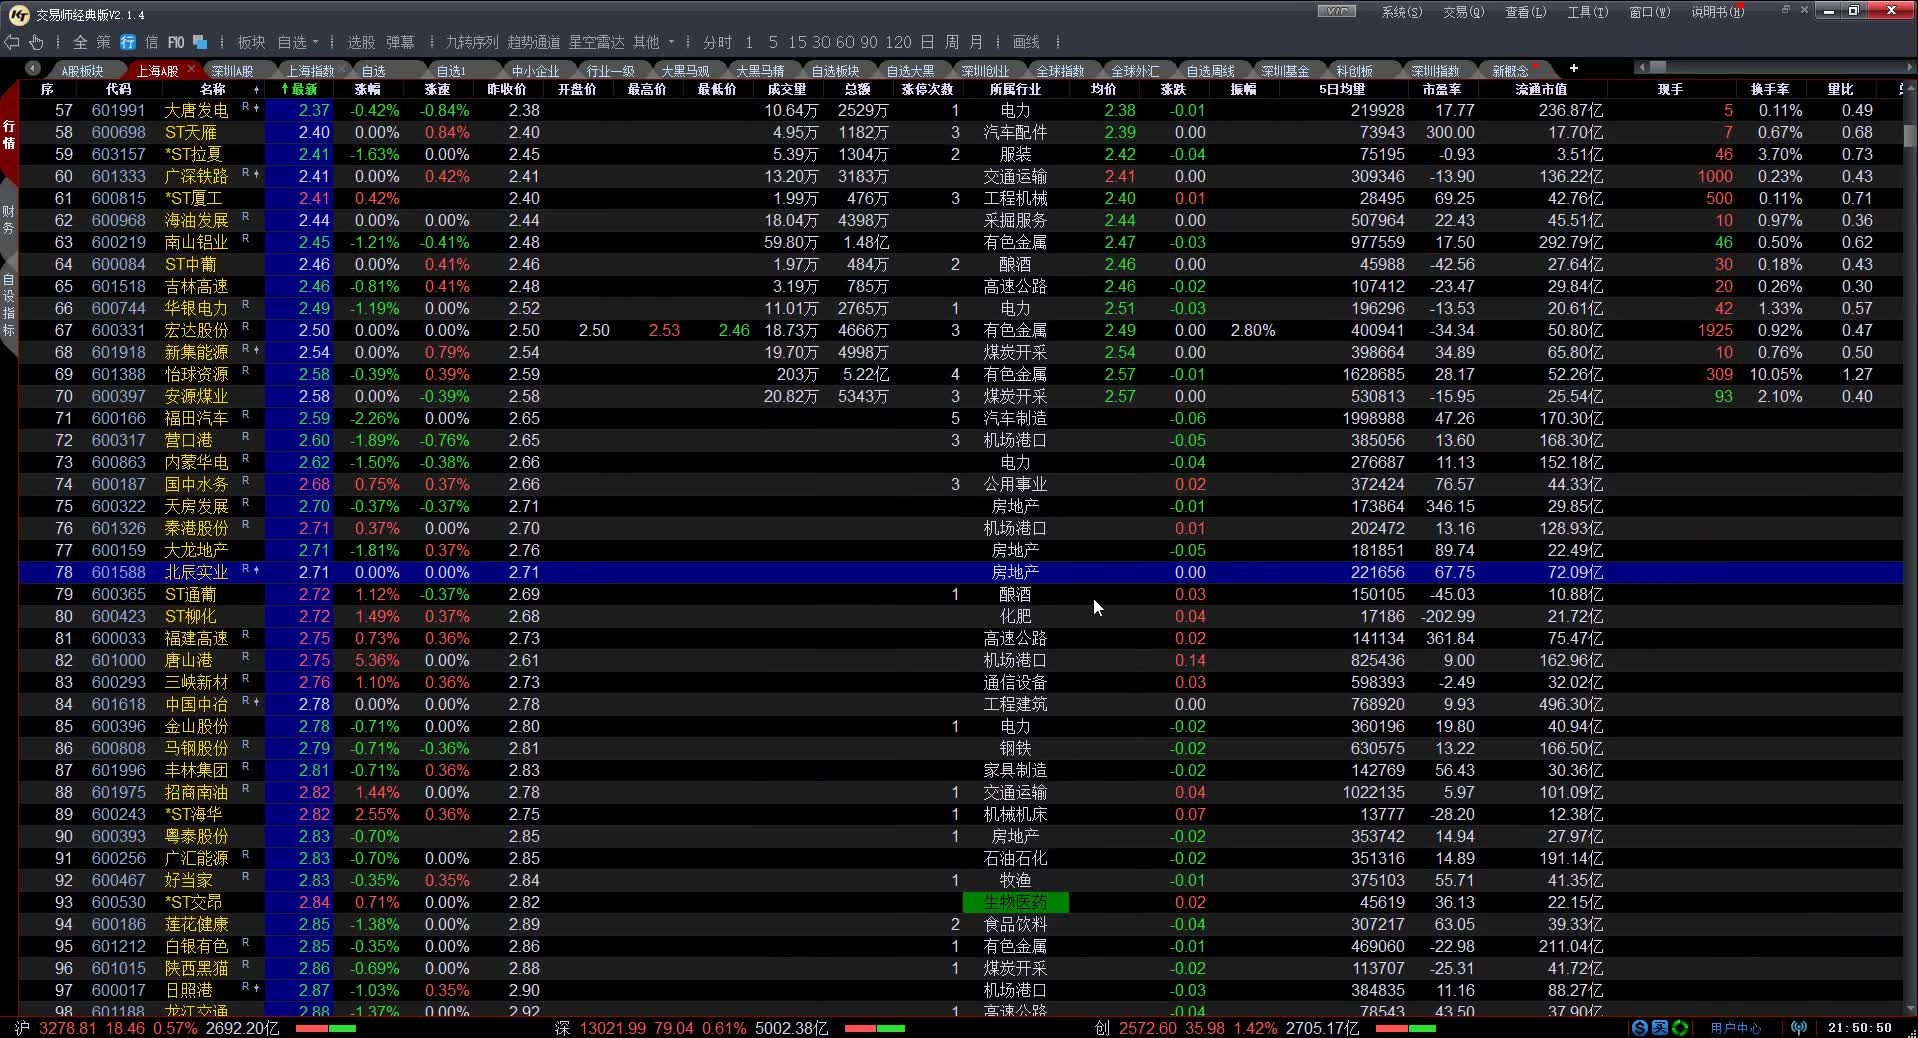Select the 月 monthly period
This screenshot has height=1038, width=1918.
click(976, 42)
